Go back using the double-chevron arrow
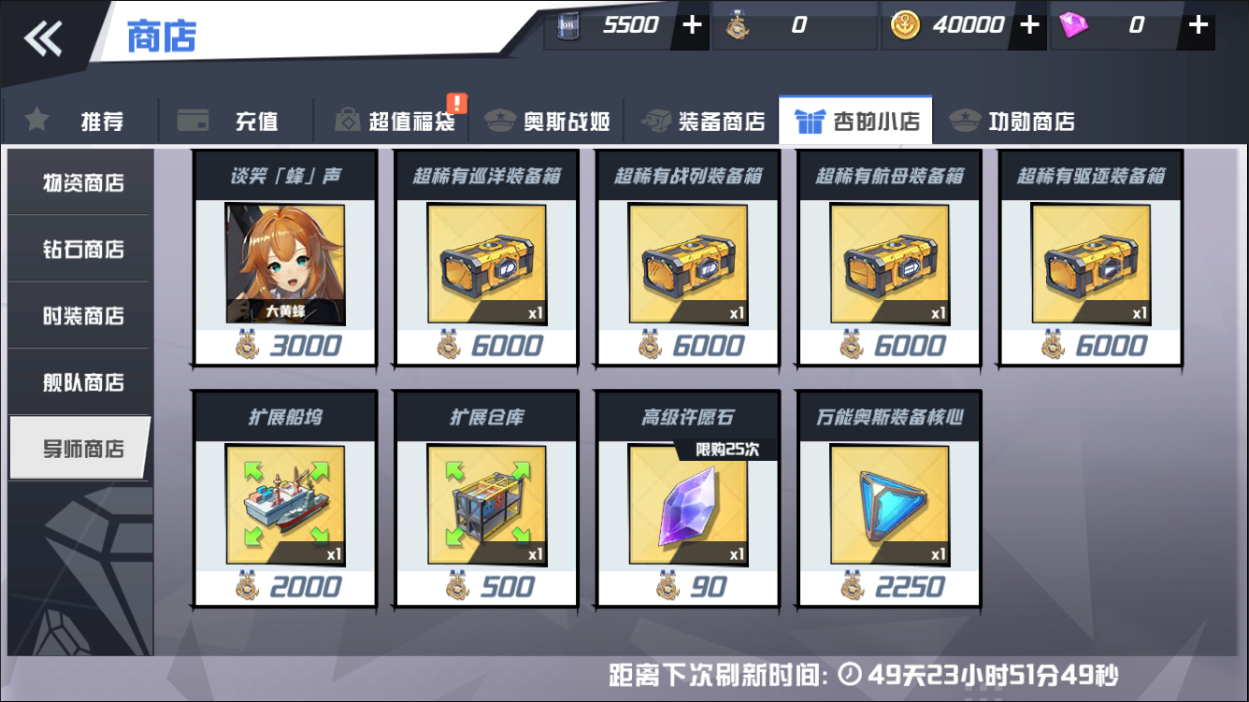The width and height of the screenshot is (1249, 702). pyautogui.click(x=44, y=39)
